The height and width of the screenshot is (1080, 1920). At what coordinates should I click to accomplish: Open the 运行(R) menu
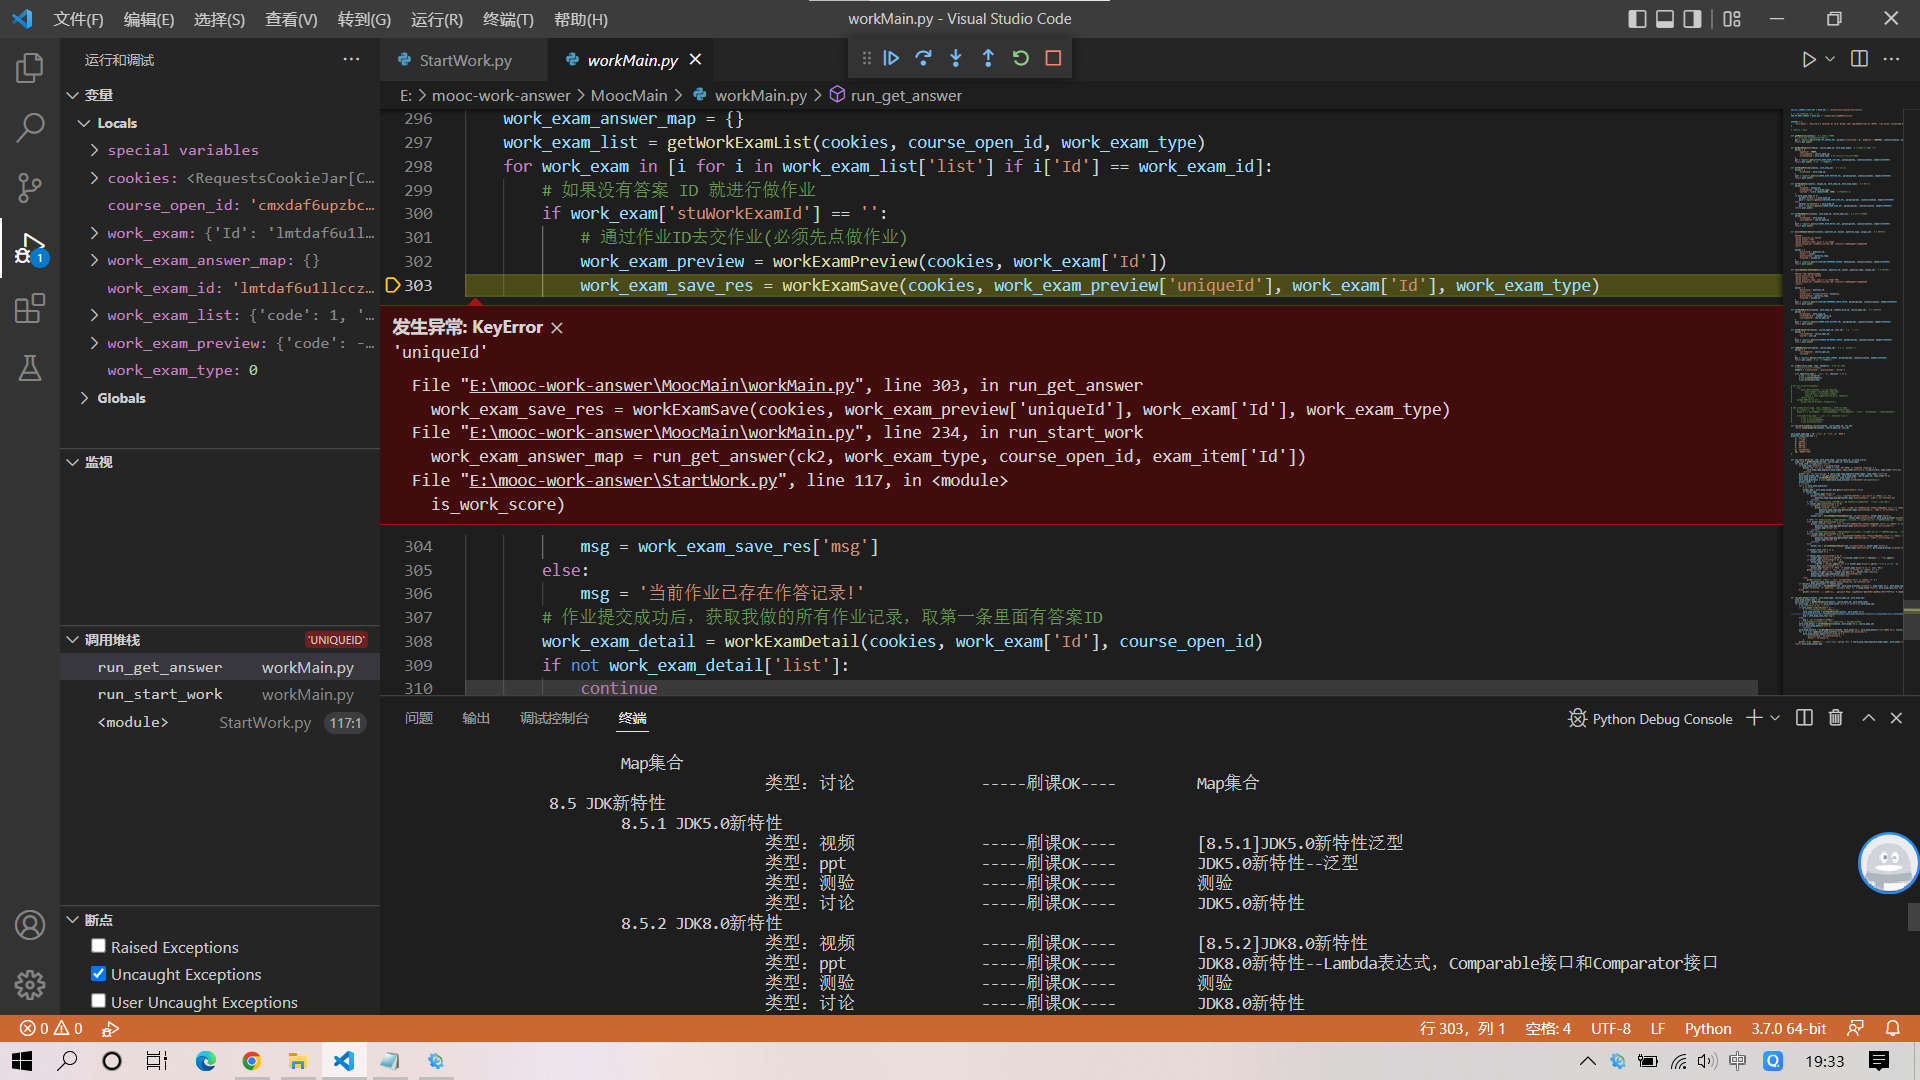point(436,19)
